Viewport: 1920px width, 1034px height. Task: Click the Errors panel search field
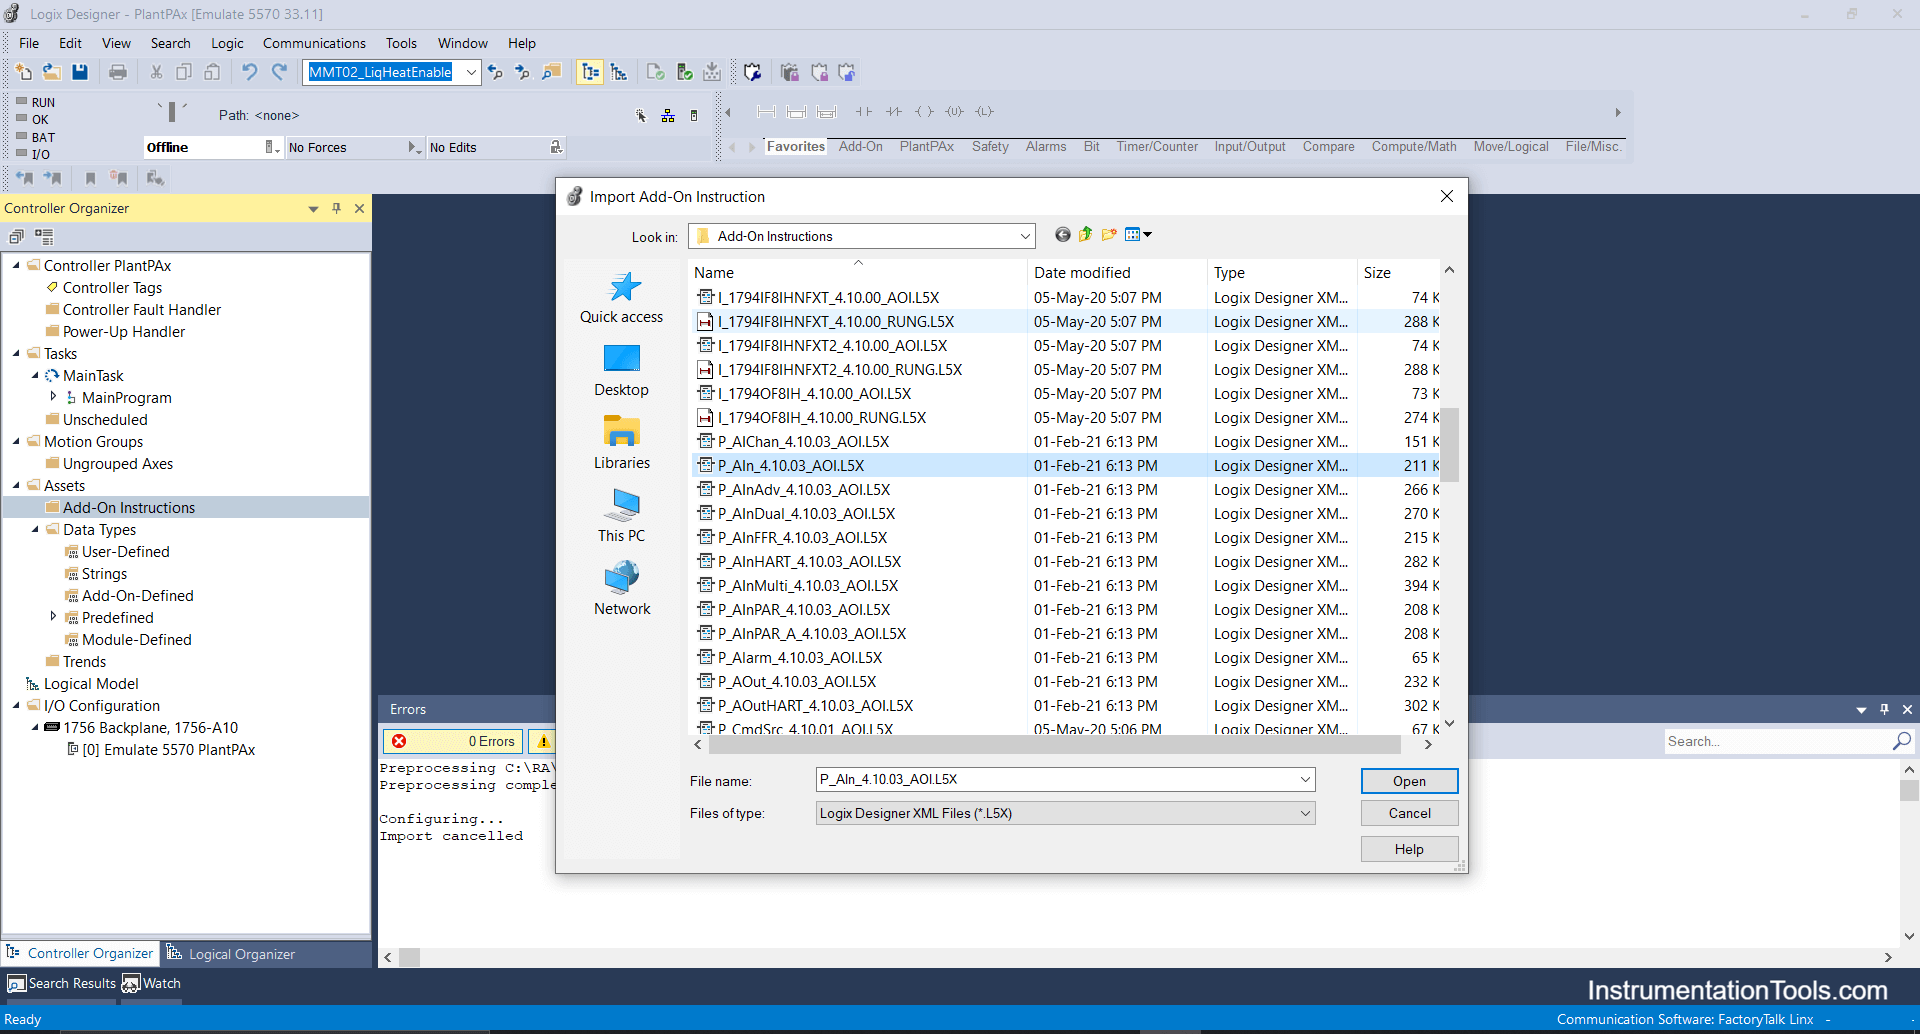(1777, 741)
